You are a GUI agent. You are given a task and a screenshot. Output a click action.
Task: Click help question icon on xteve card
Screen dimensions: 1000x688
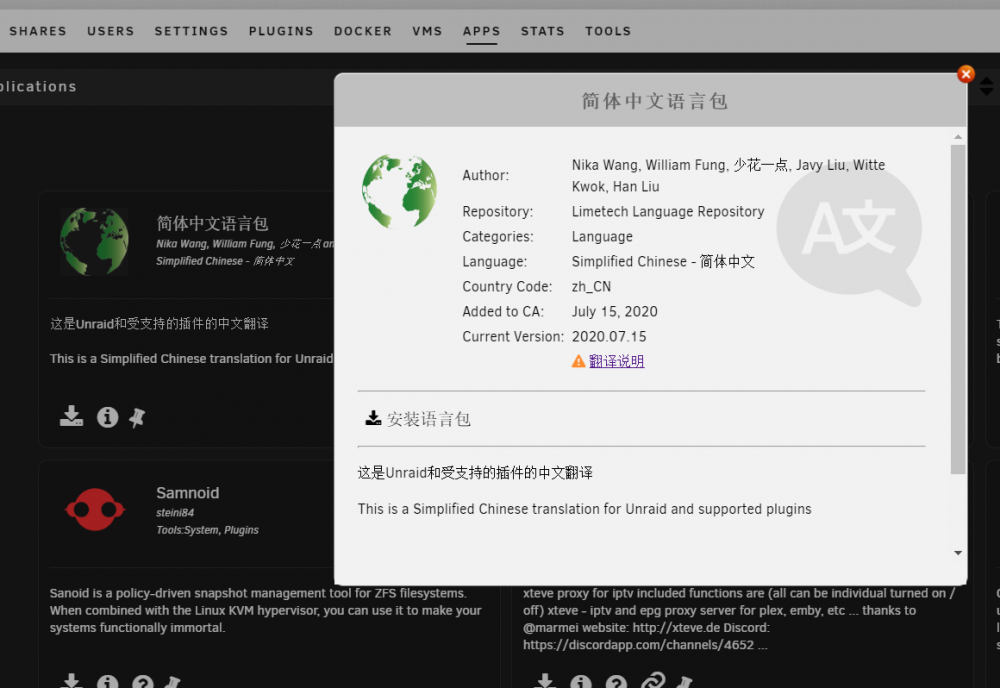(616, 682)
